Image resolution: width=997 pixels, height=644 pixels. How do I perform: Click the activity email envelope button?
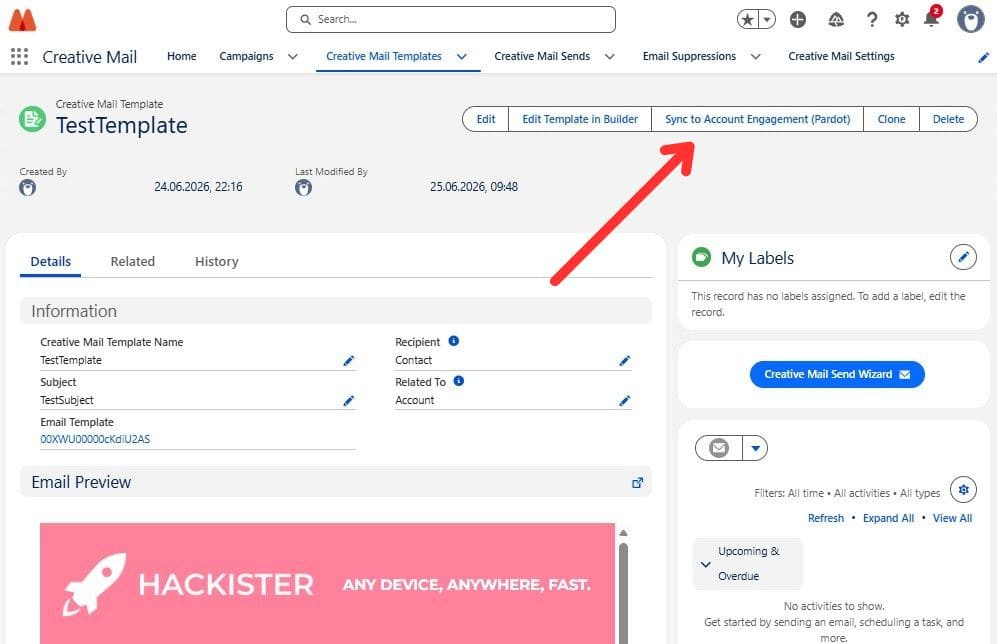point(719,448)
